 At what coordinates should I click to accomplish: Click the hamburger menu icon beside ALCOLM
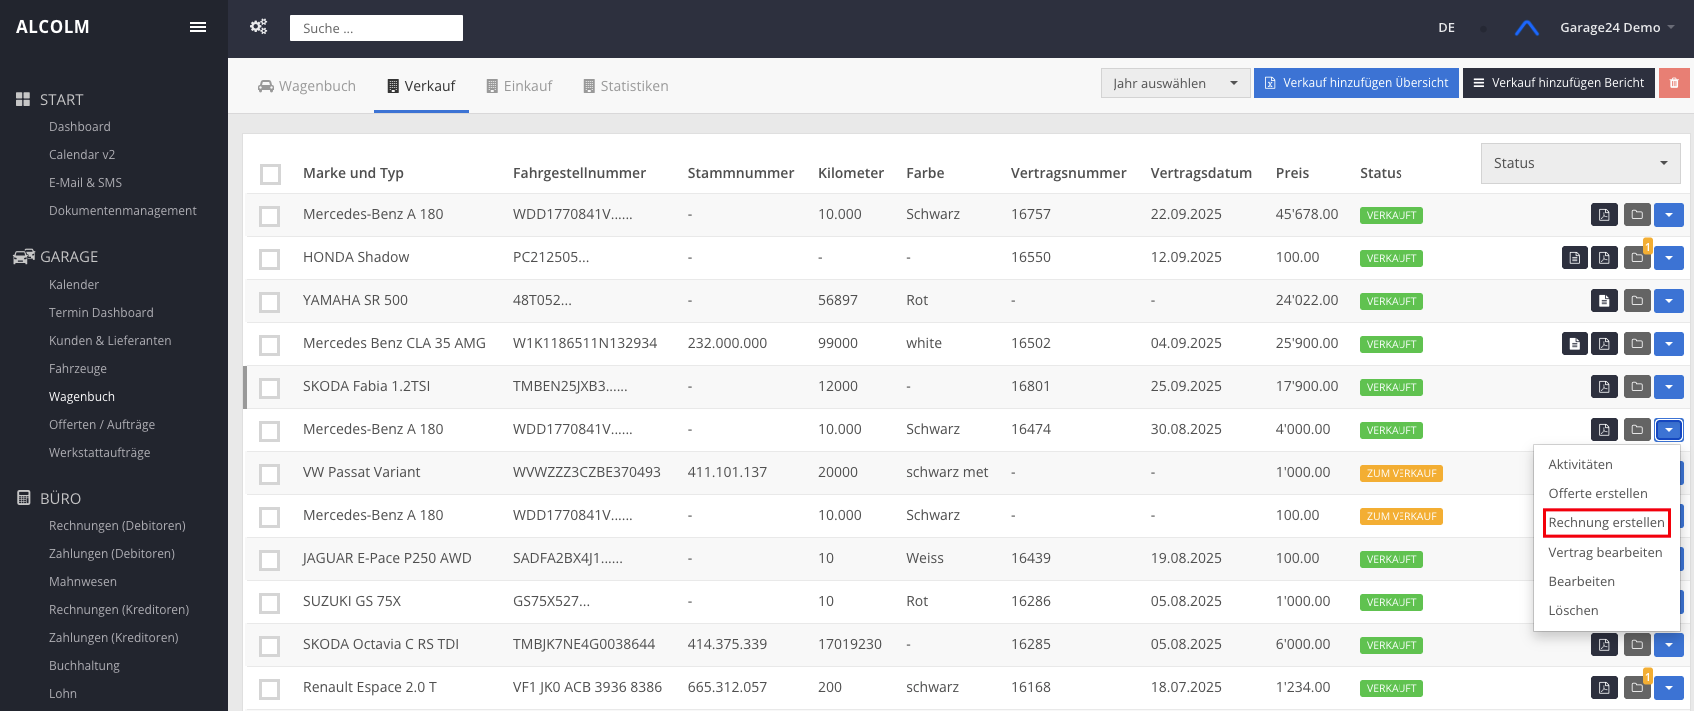pyautogui.click(x=198, y=27)
